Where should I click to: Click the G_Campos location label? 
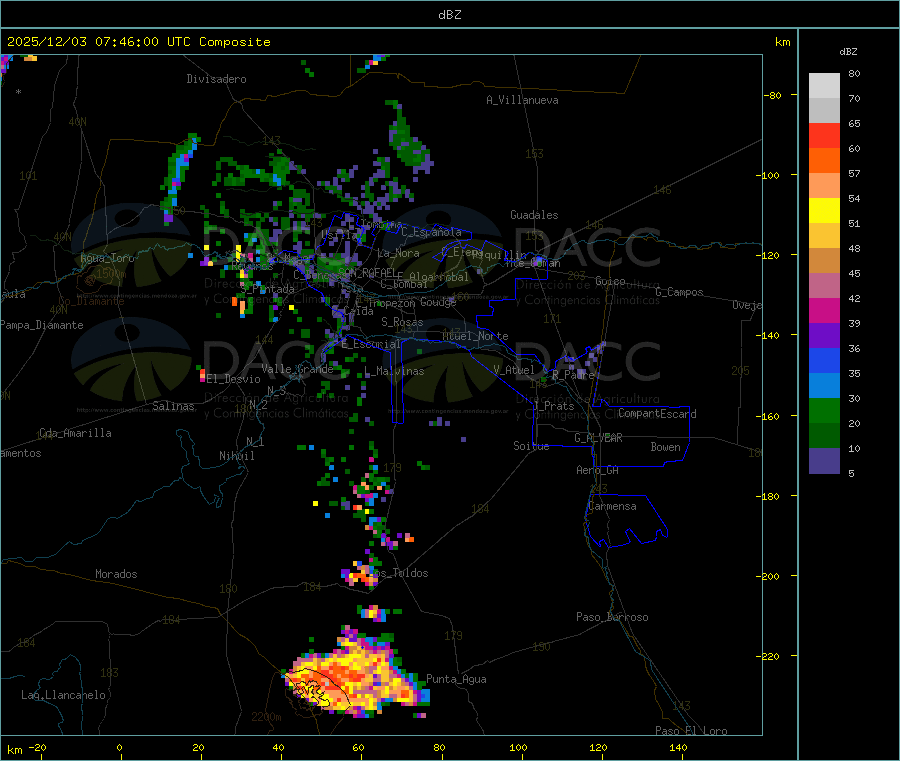pyautogui.click(x=679, y=292)
